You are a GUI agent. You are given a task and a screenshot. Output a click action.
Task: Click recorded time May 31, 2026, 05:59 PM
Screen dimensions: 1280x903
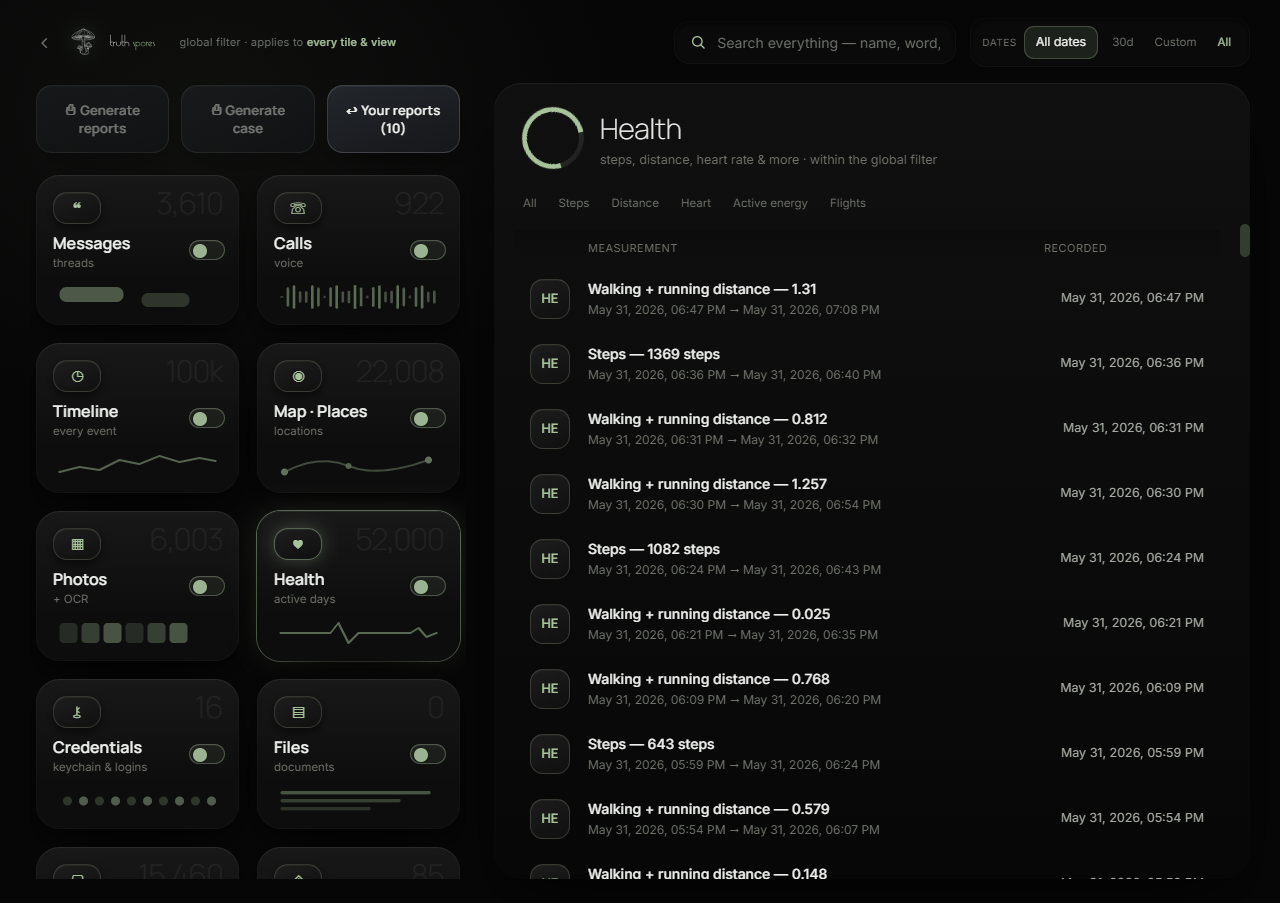click(1132, 753)
